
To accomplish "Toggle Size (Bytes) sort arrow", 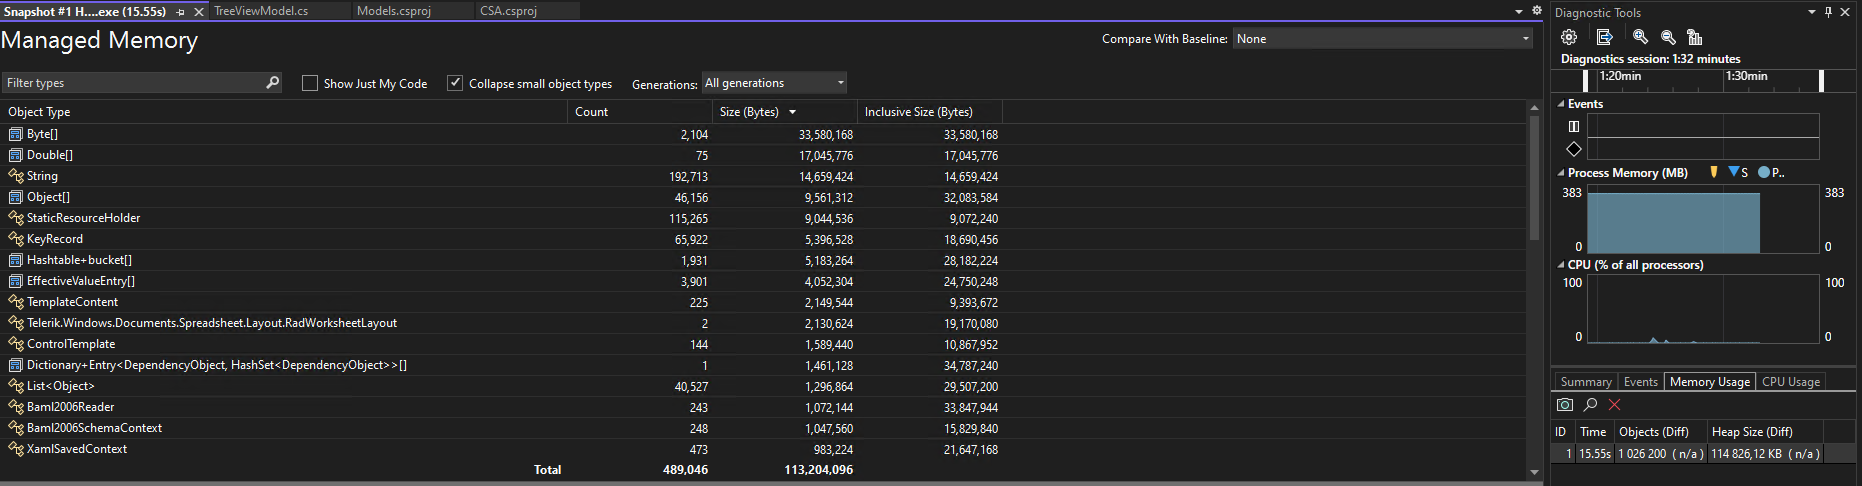I will tap(793, 112).
